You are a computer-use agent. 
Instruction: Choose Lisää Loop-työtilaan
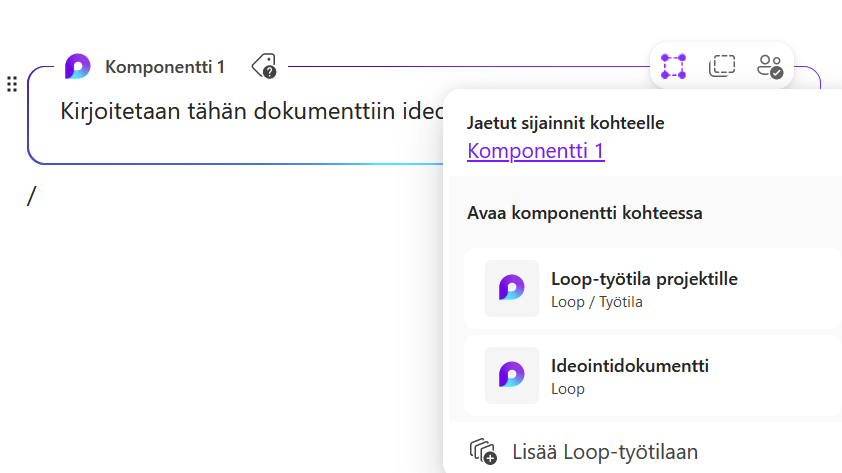tap(604, 451)
